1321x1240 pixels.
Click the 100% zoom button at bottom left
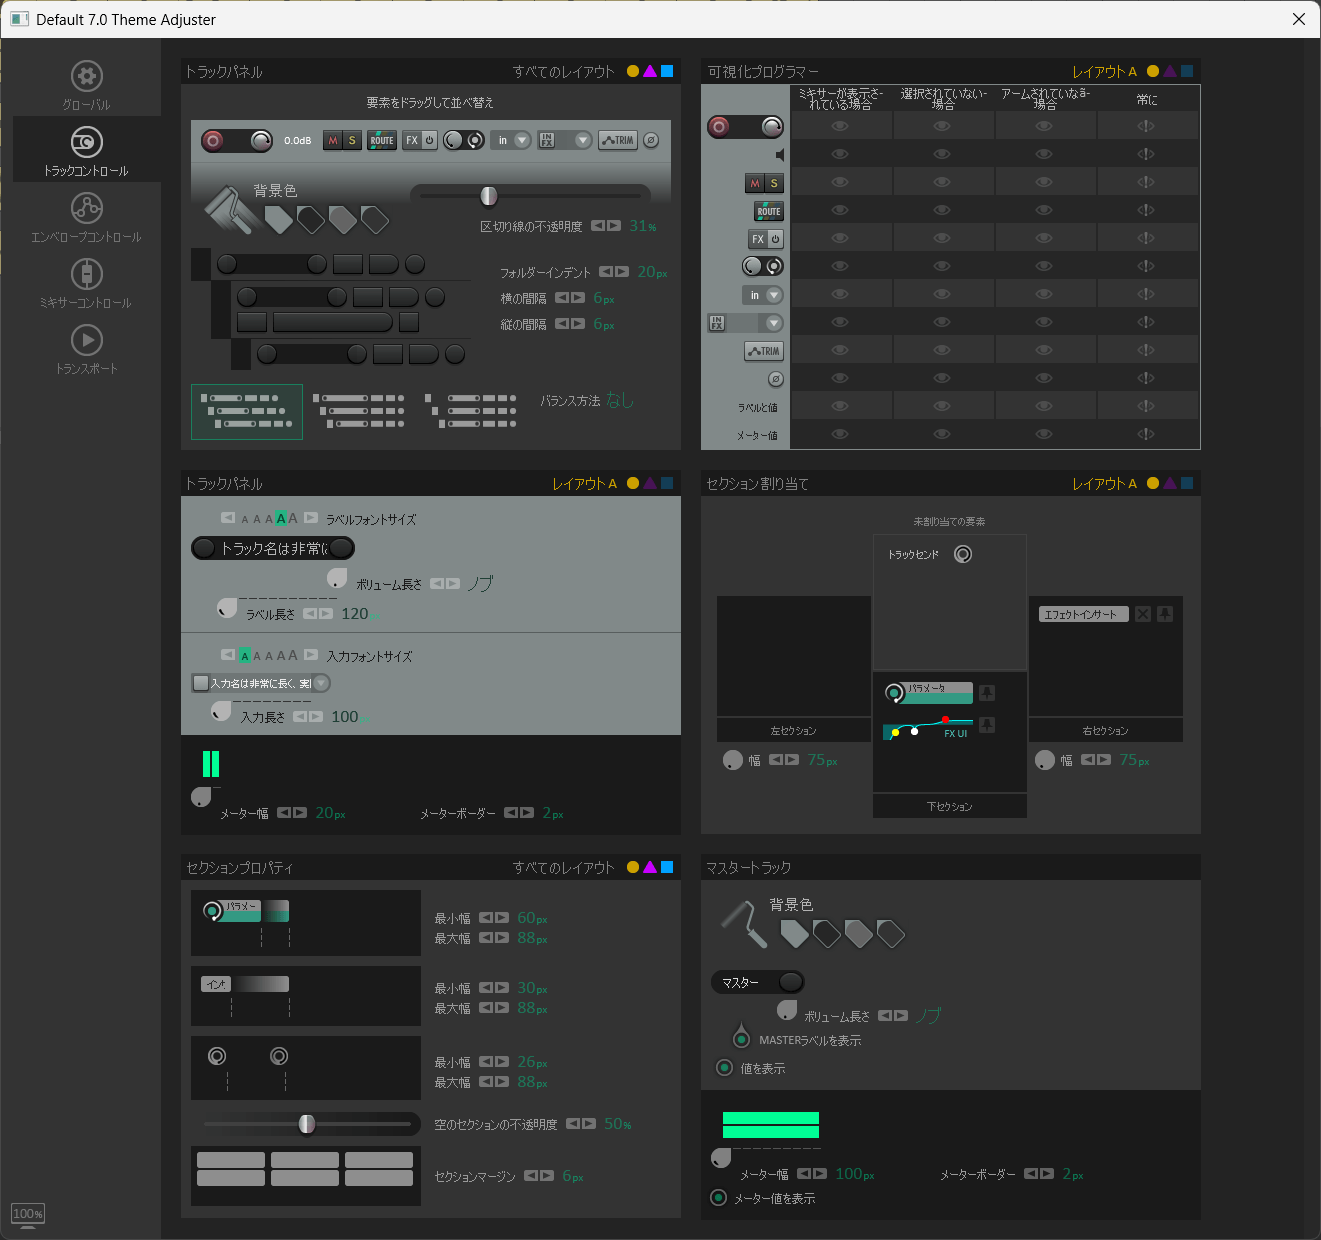pos(28,1214)
